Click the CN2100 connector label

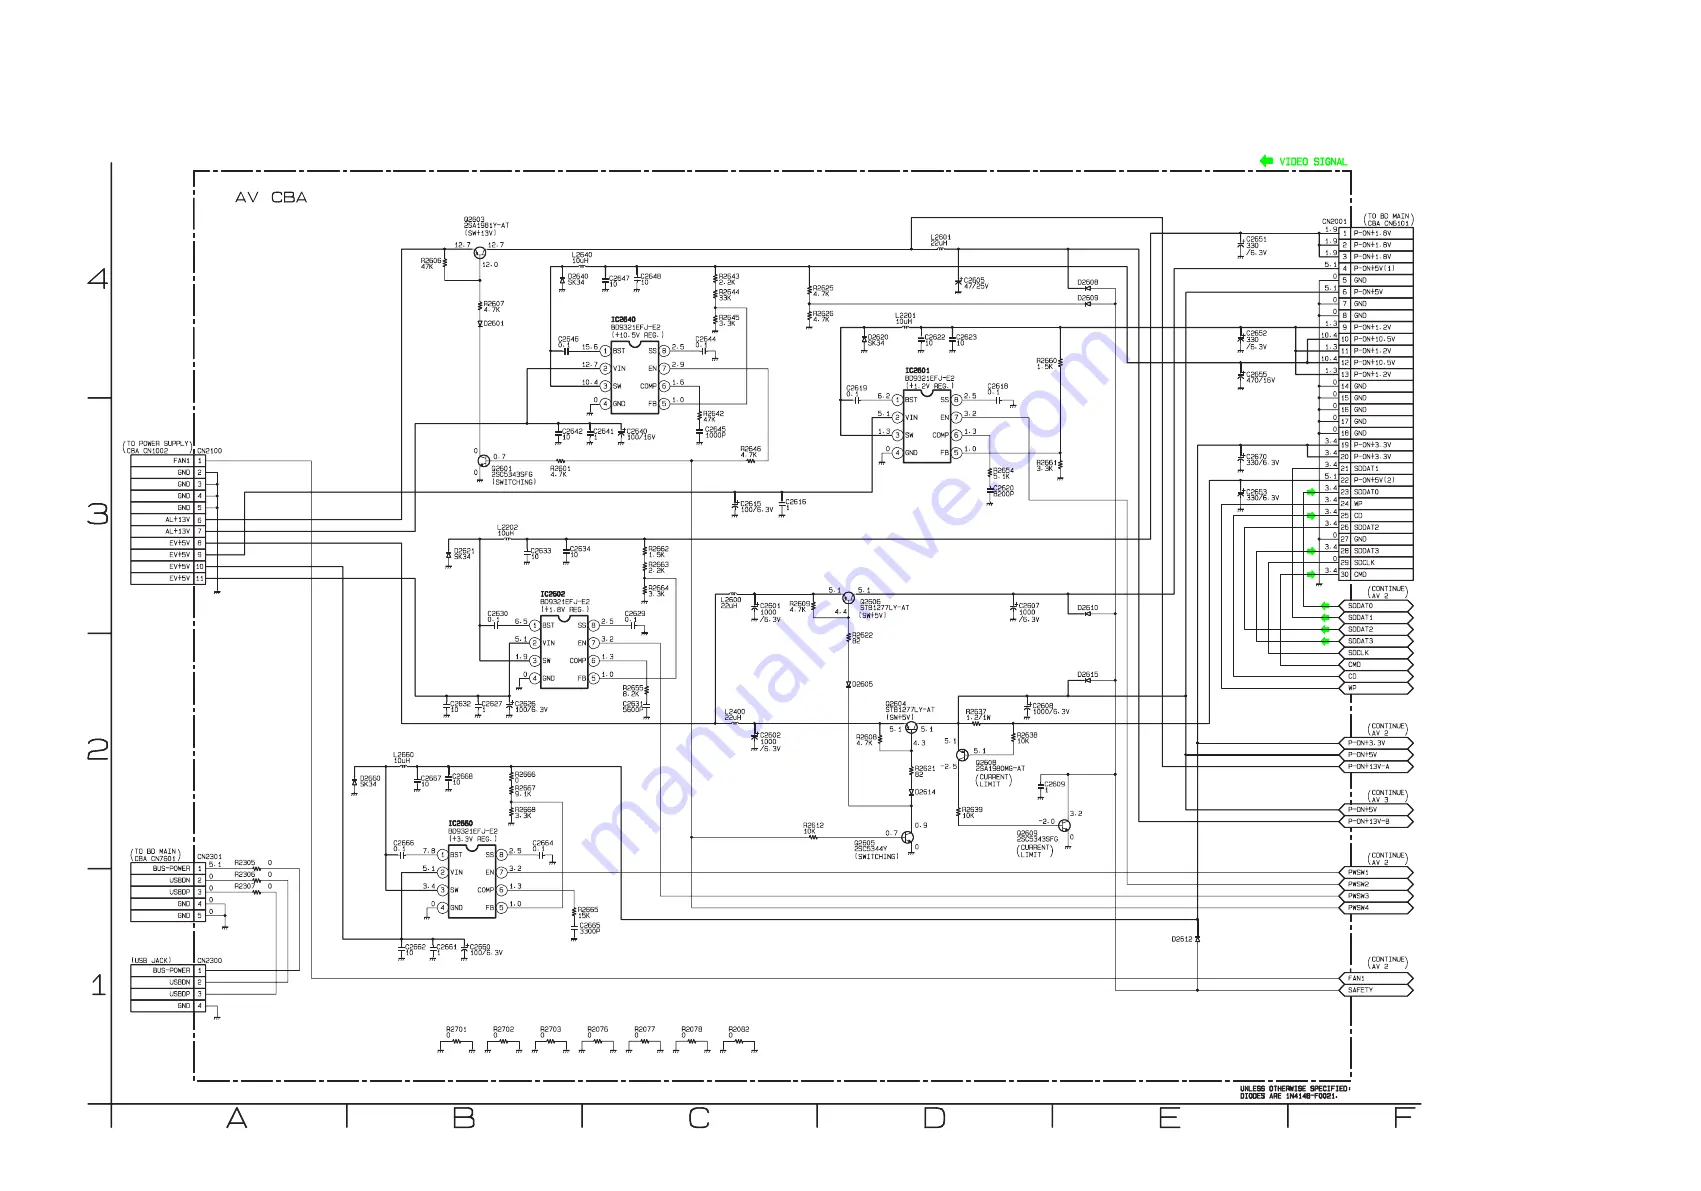pyautogui.click(x=209, y=451)
